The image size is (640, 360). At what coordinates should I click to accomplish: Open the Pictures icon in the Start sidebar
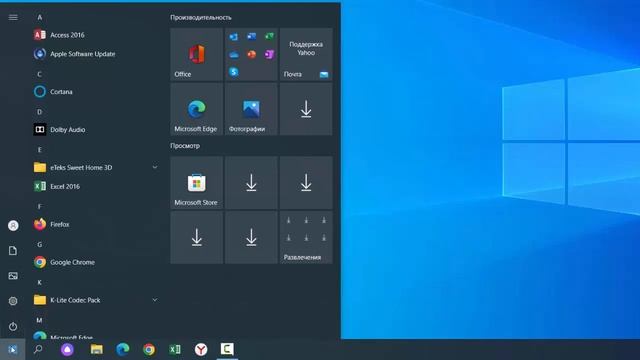point(13,276)
